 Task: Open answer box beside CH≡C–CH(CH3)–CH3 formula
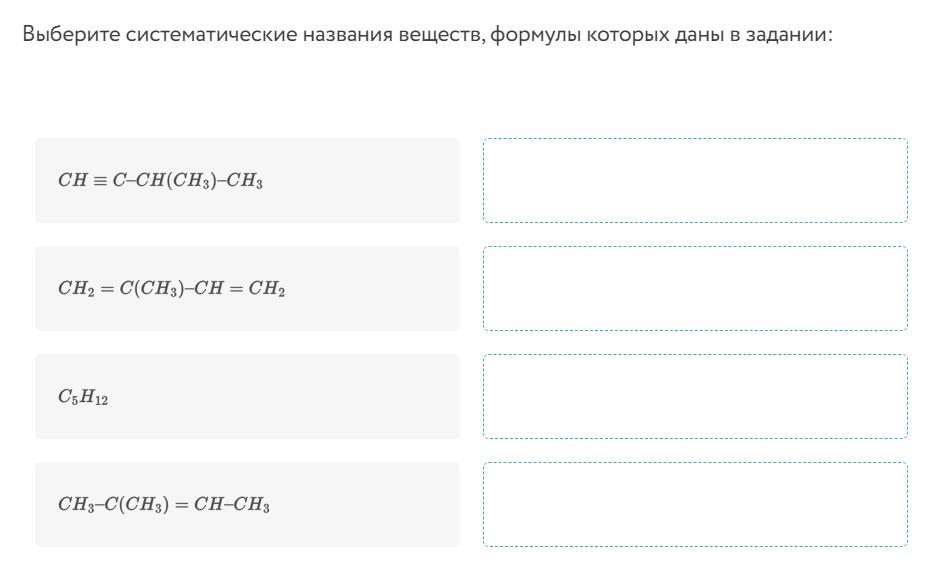click(695, 180)
